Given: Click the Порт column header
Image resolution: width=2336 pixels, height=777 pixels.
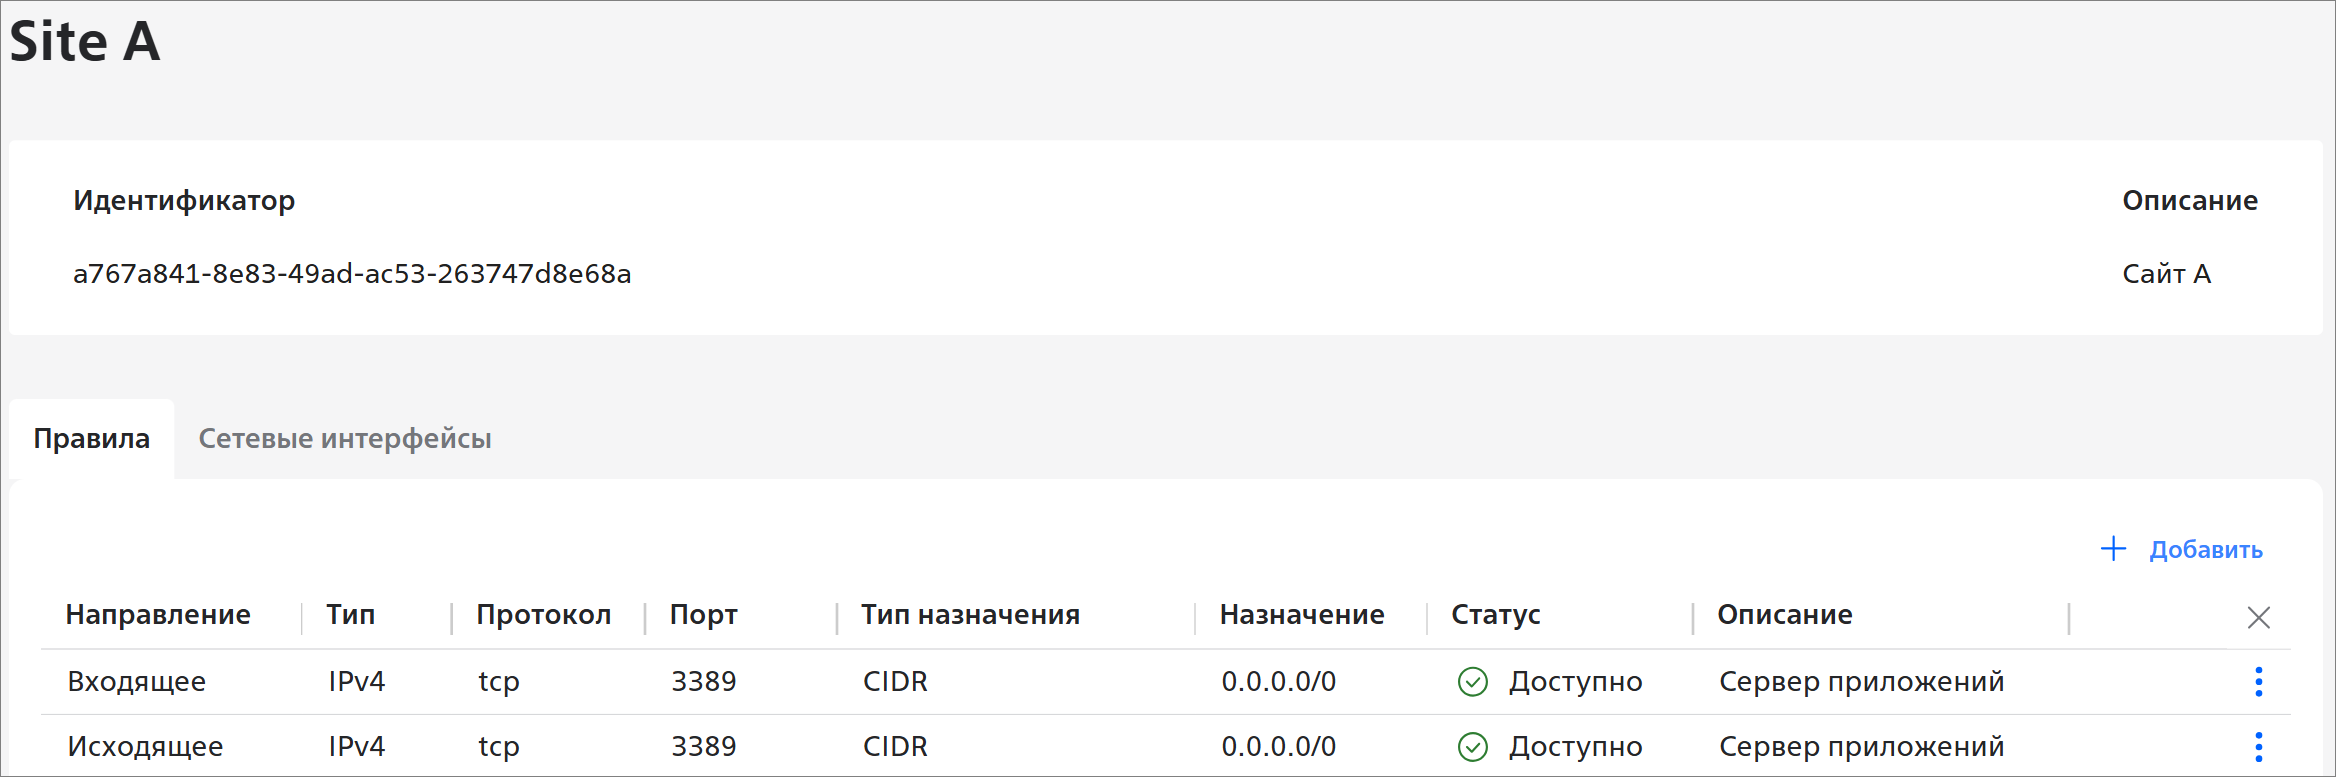Looking at the screenshot, I should [703, 615].
